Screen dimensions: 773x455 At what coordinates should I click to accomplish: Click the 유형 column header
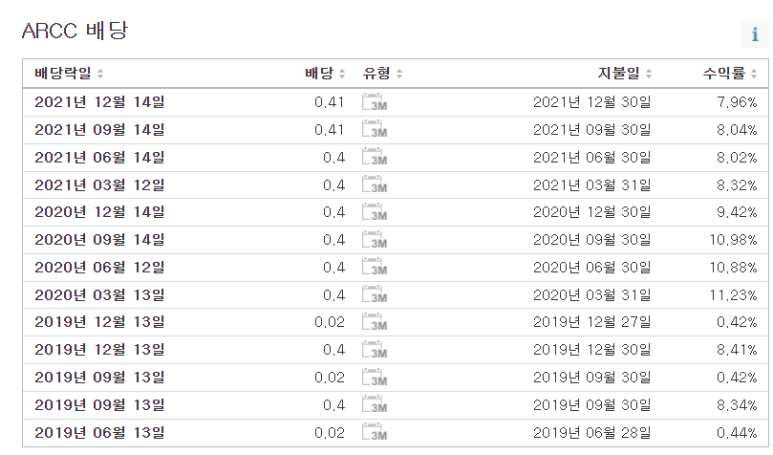point(376,73)
